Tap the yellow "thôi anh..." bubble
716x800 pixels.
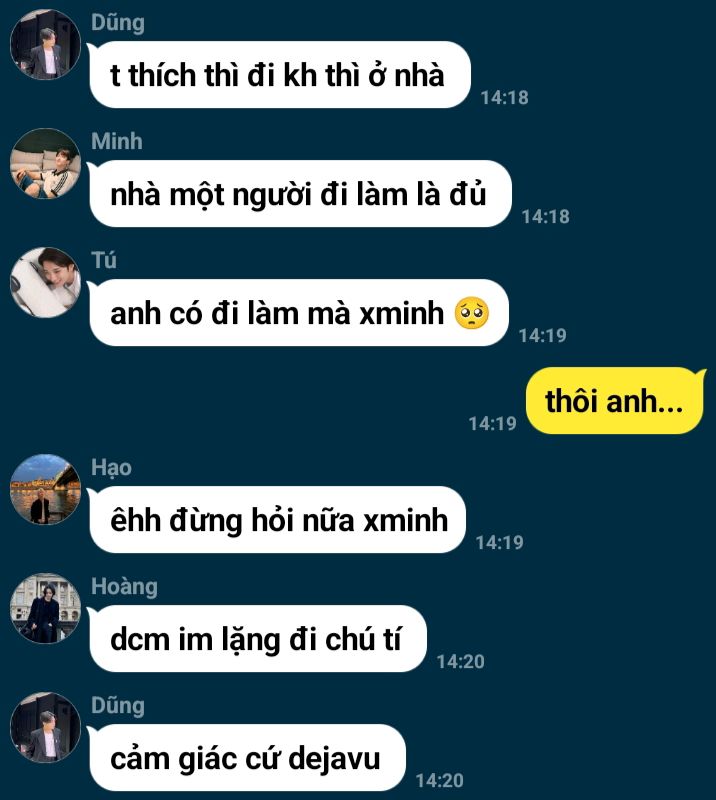pyautogui.click(x=615, y=401)
